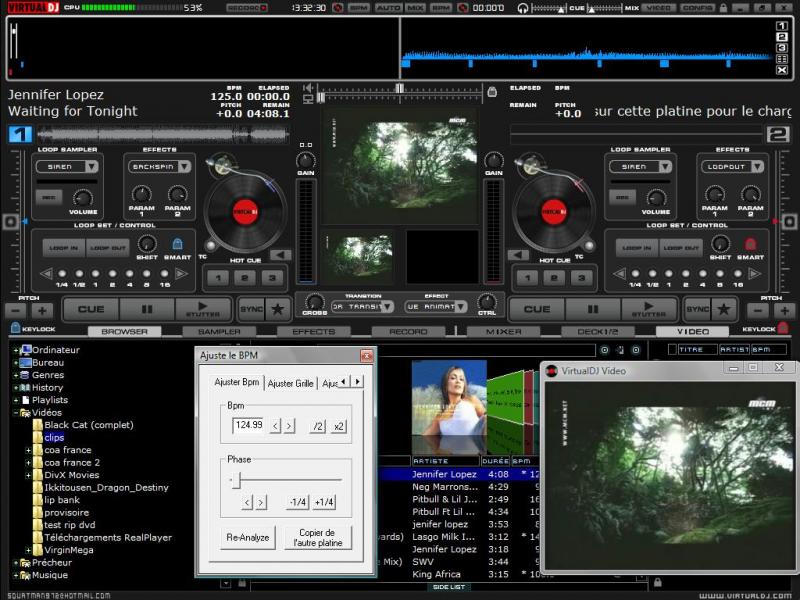The width and height of the screenshot is (800, 600).
Task: Click the Bpm value input field
Action: coord(248,426)
